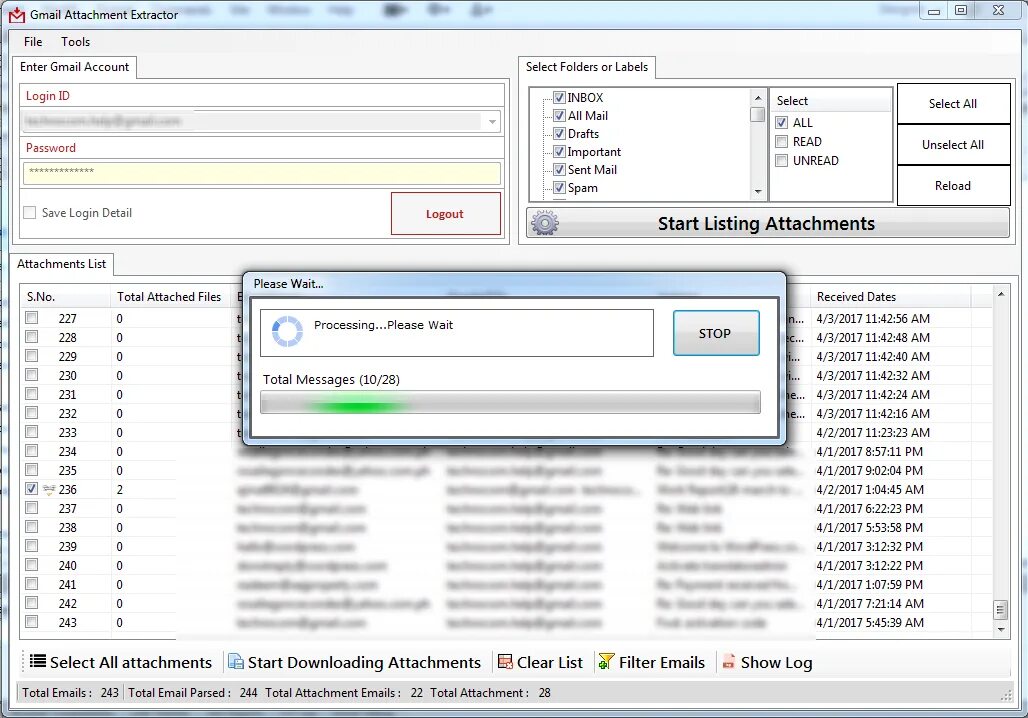Open the Login ID dropdown arrow
Viewport: 1028px width, 718px height.
492,121
